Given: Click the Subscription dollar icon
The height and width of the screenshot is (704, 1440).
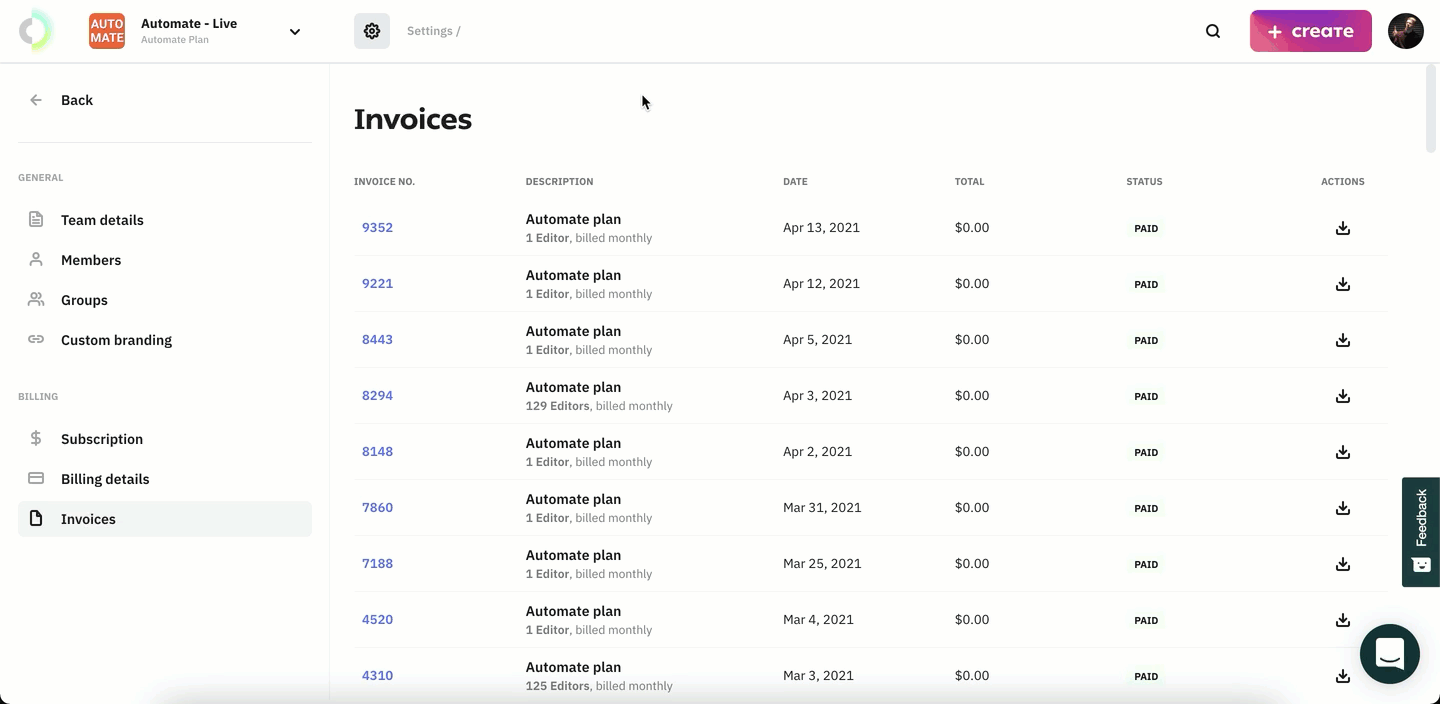Looking at the screenshot, I should (36, 439).
